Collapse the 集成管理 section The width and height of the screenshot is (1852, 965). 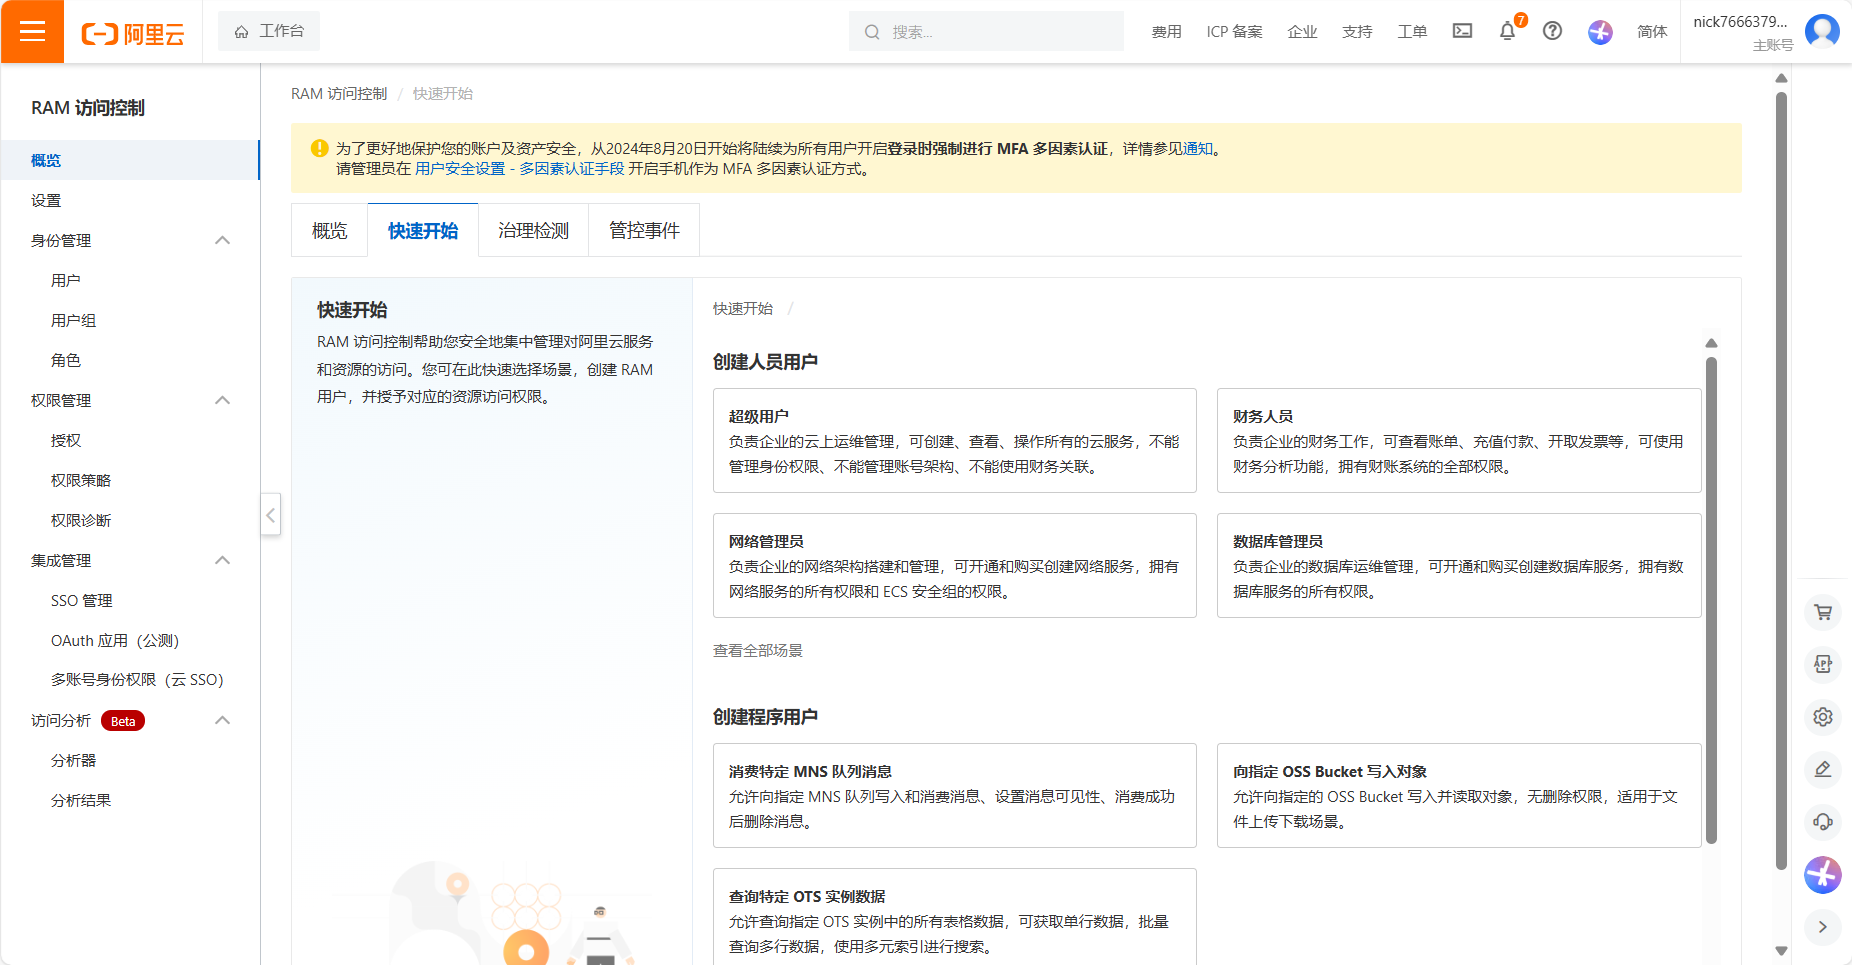223,560
